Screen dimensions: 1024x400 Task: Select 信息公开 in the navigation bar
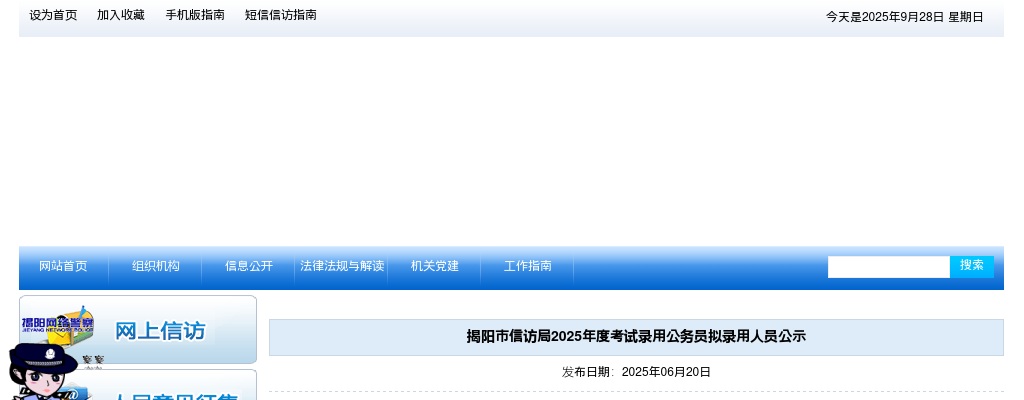click(249, 266)
